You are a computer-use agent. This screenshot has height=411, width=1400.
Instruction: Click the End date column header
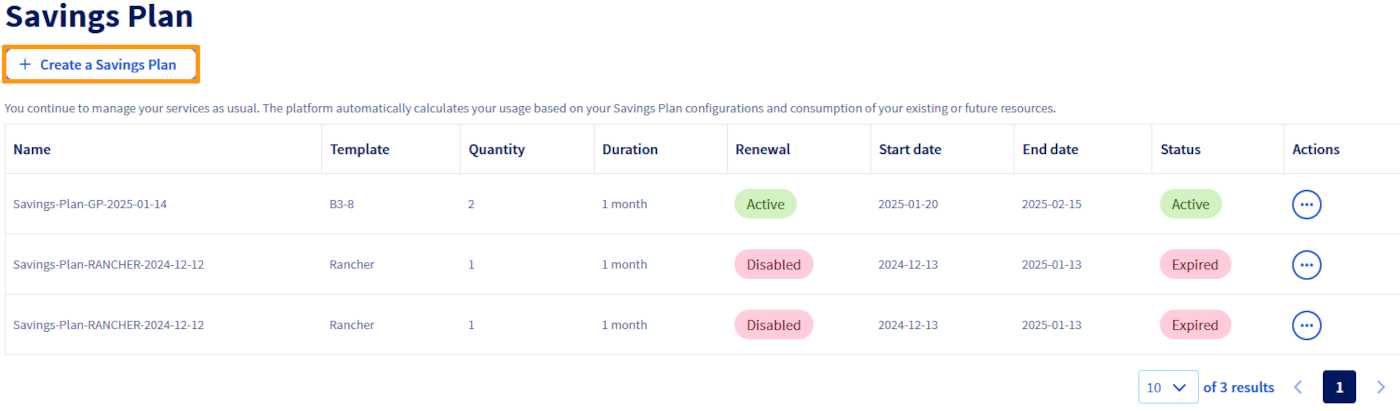click(x=1050, y=150)
